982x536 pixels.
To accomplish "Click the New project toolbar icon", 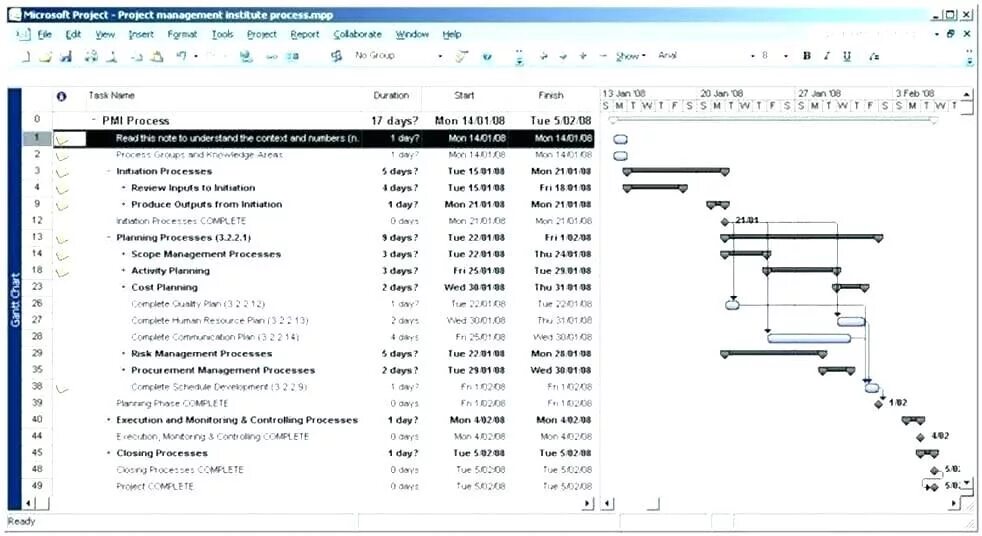I will 26,57.
